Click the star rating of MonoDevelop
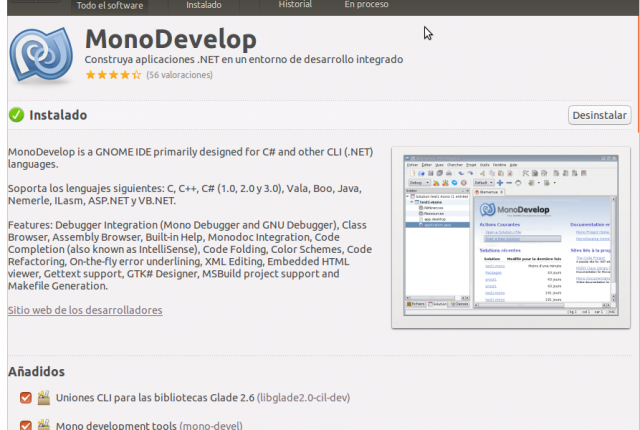The height and width of the screenshot is (430, 640). [x=113, y=75]
